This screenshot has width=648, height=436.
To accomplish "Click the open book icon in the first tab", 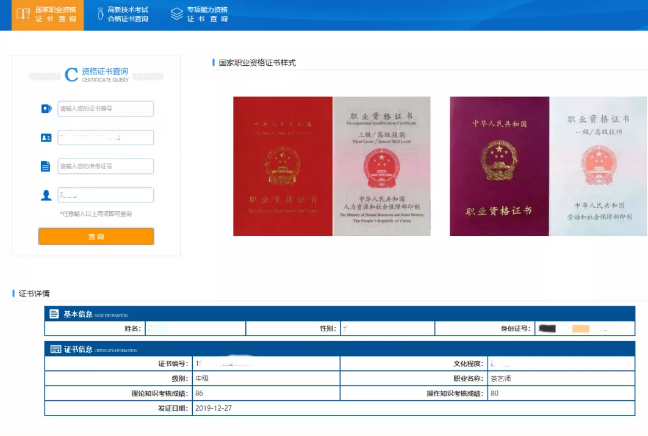I will [19, 13].
